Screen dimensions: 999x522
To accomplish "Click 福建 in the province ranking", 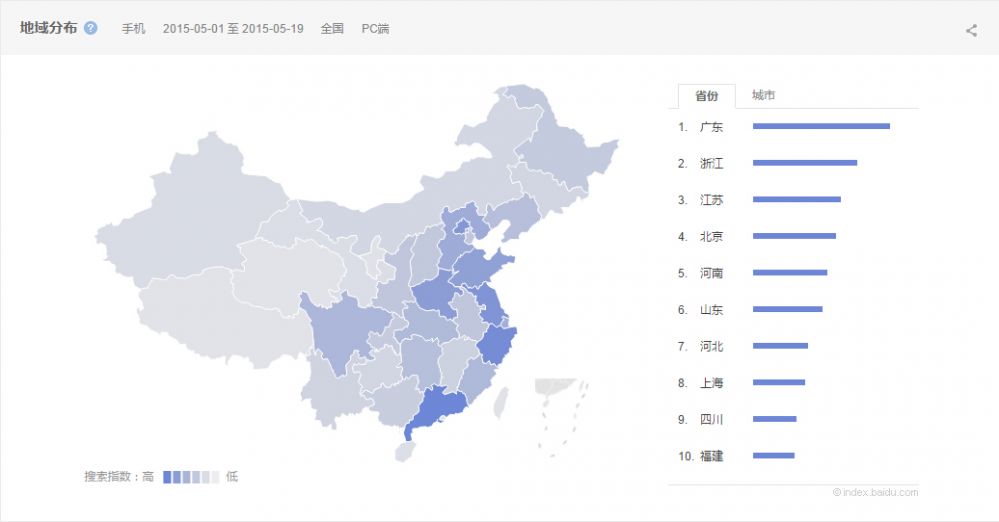I will coord(711,456).
